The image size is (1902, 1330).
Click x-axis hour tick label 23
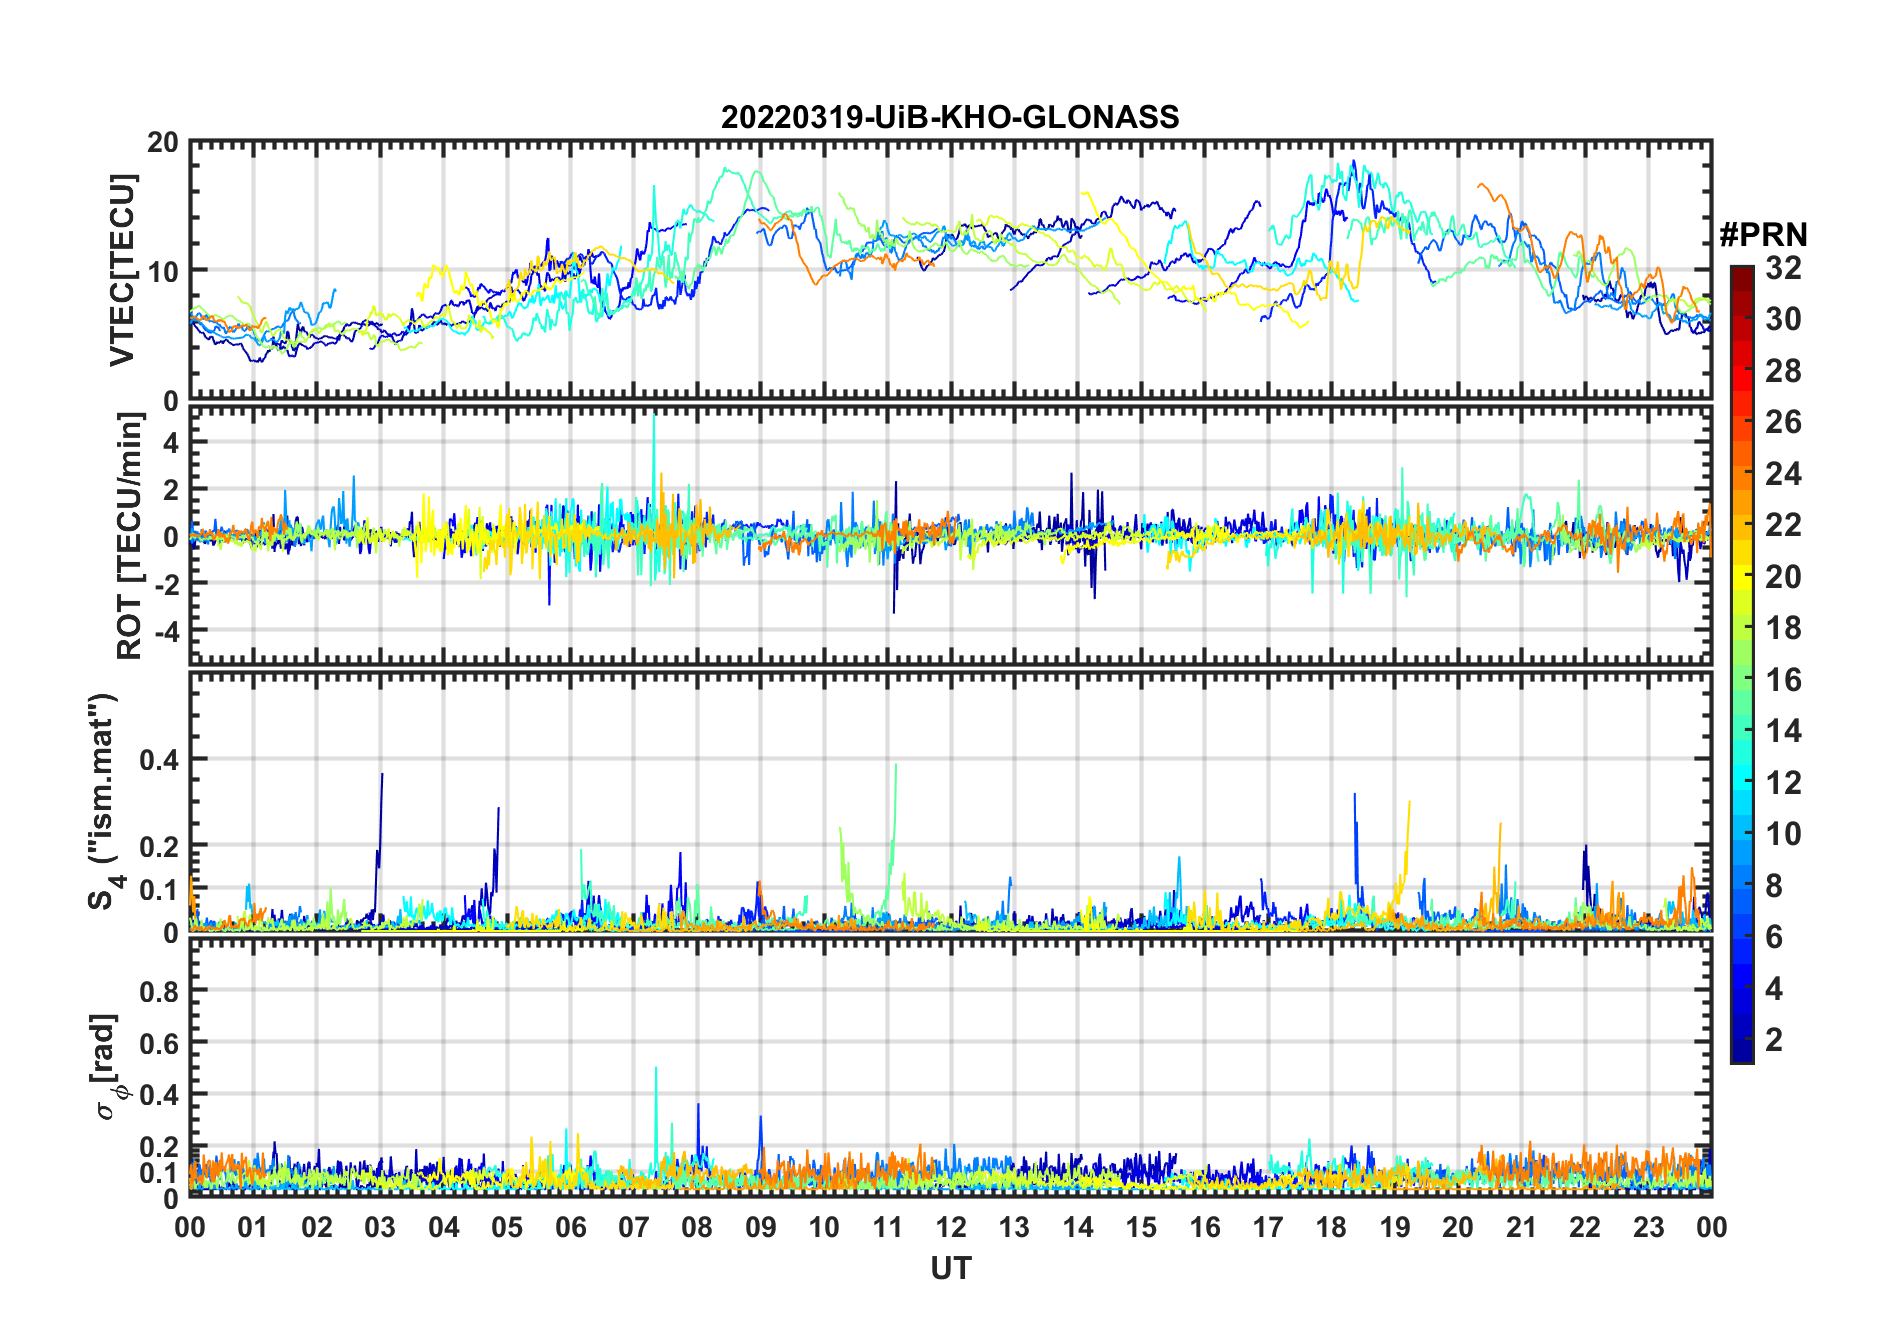[x=1648, y=1228]
